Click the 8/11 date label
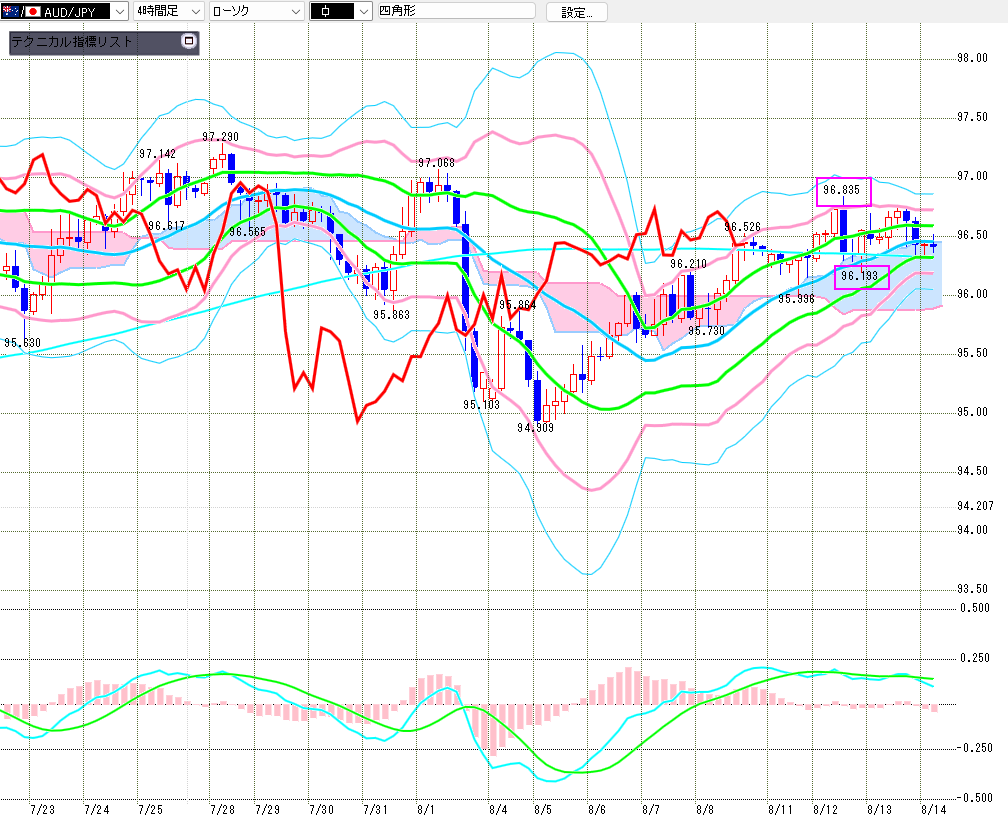The width and height of the screenshot is (1008, 819). tap(780, 809)
